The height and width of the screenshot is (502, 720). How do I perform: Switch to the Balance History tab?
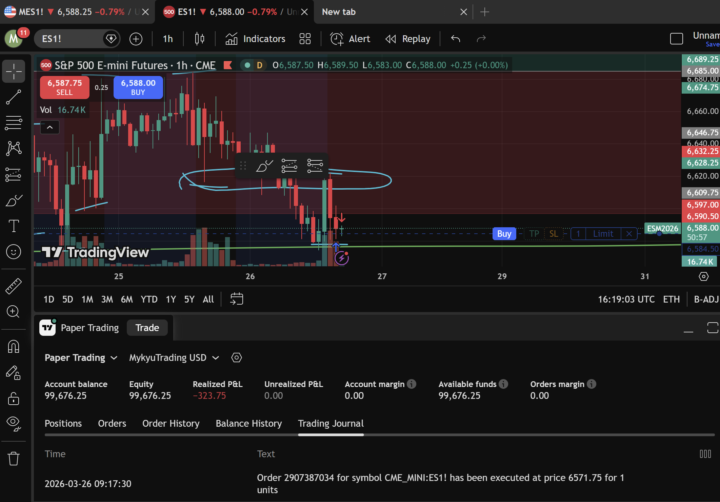(x=248, y=423)
